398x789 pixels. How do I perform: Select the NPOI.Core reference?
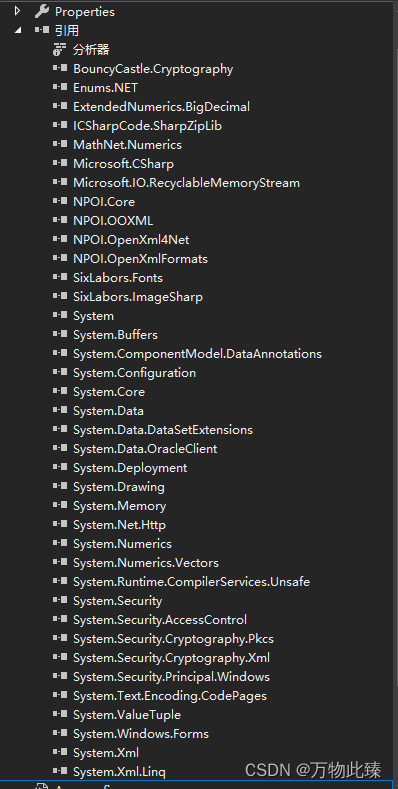[104, 202]
